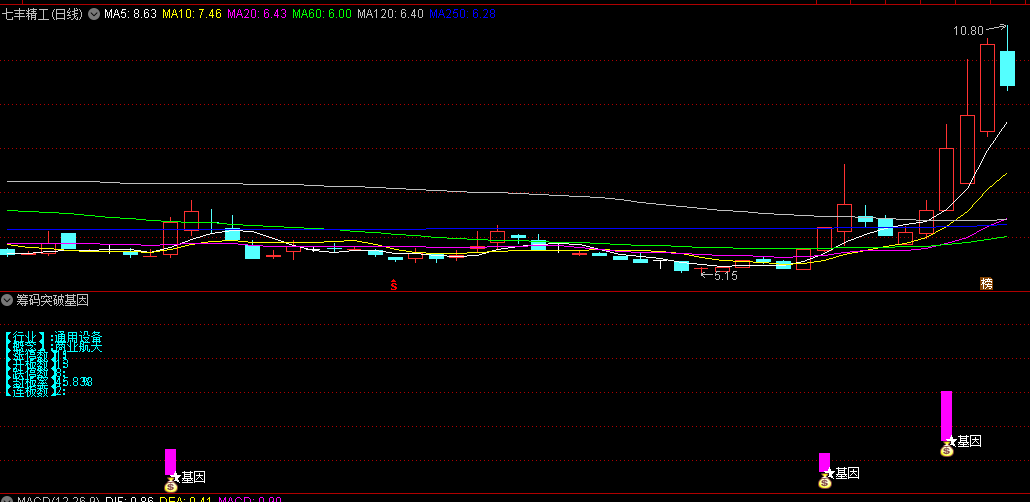The height and width of the screenshot is (502, 1030).
Task: Click the 【连板数】 info line
Action: (x=35, y=391)
